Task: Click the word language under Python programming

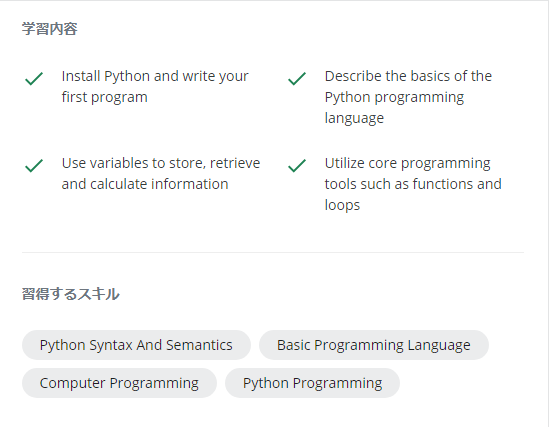Action: tap(354, 118)
